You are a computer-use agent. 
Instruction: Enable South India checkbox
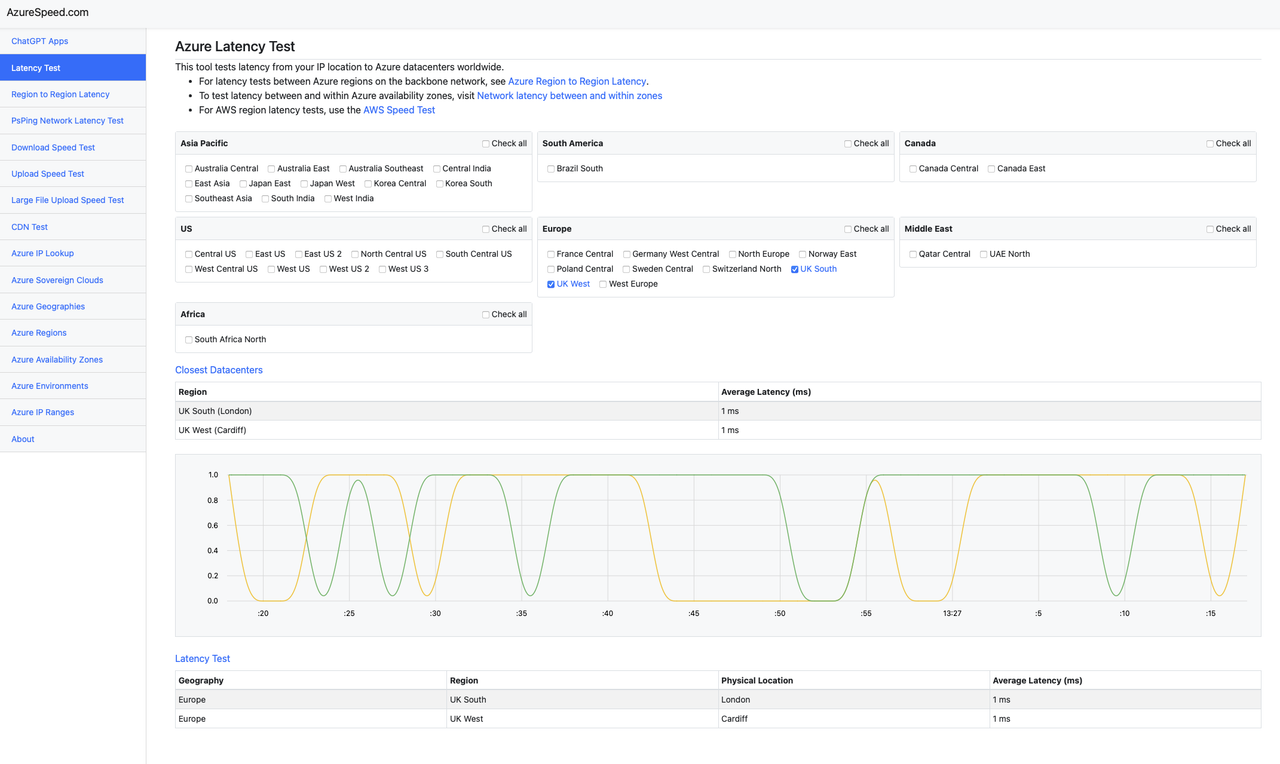tap(266, 199)
